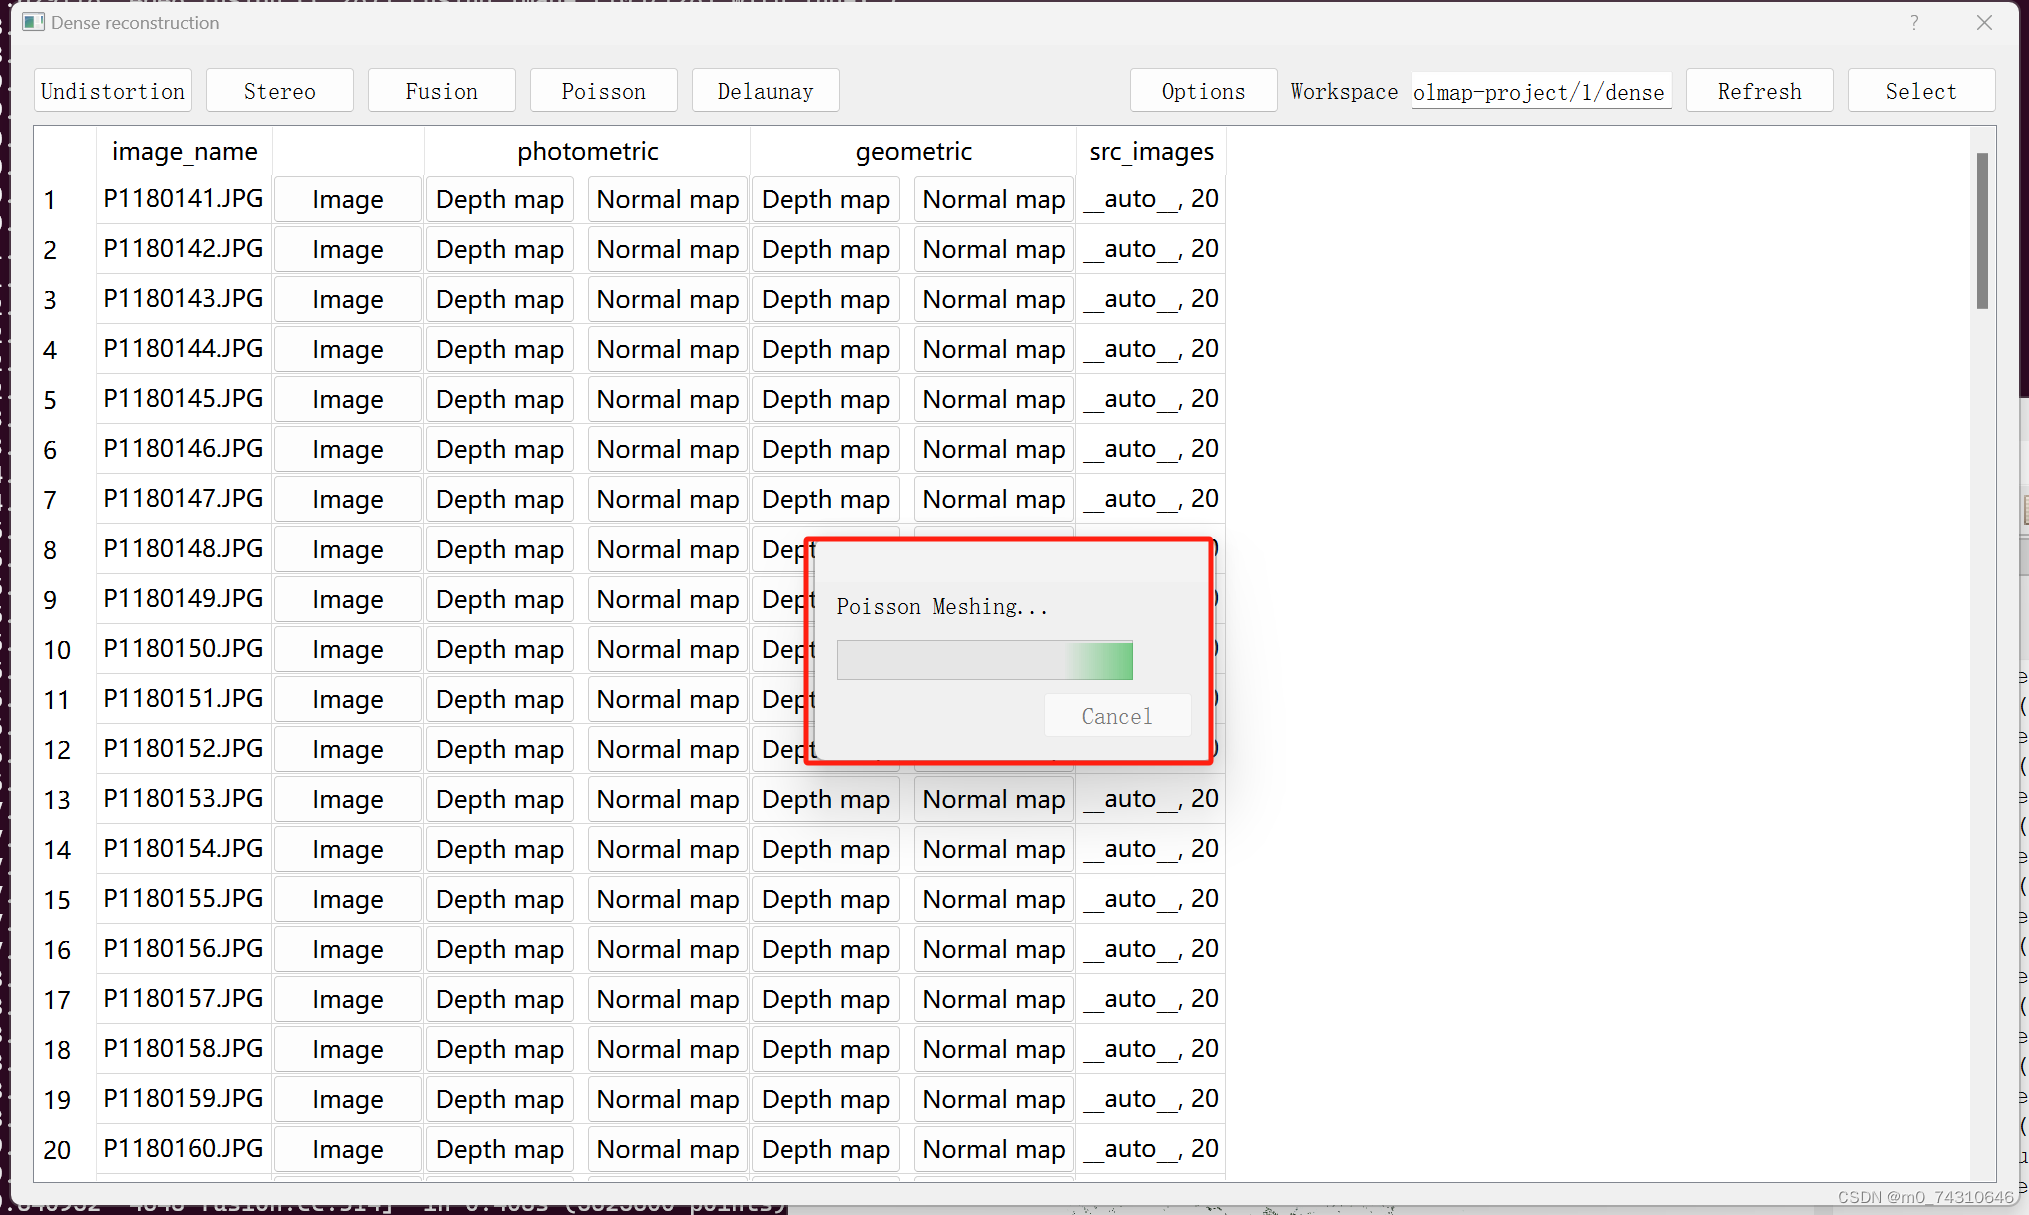The width and height of the screenshot is (2029, 1215).
Task: Refresh the workspace listing
Action: point(1759,91)
